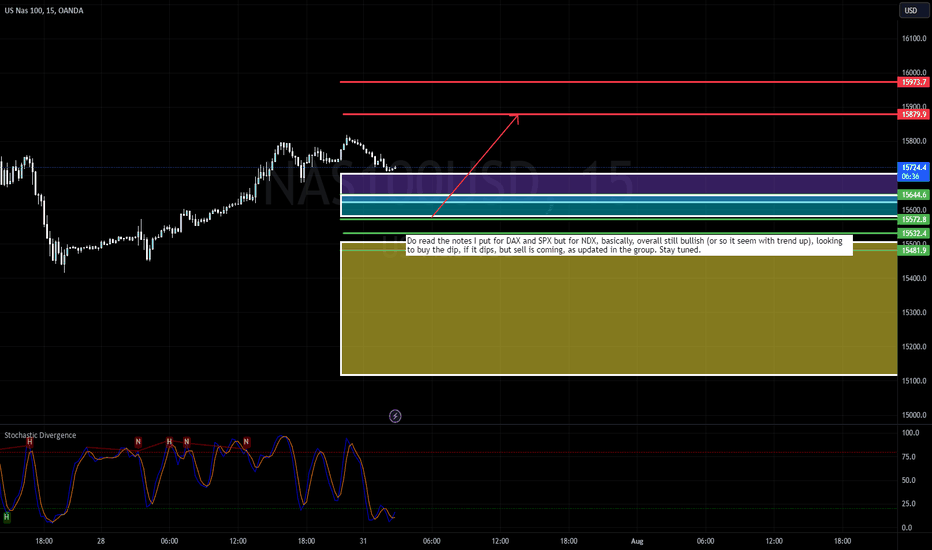
Task: Select the purple rectangle zone drawing
Action: (619, 184)
